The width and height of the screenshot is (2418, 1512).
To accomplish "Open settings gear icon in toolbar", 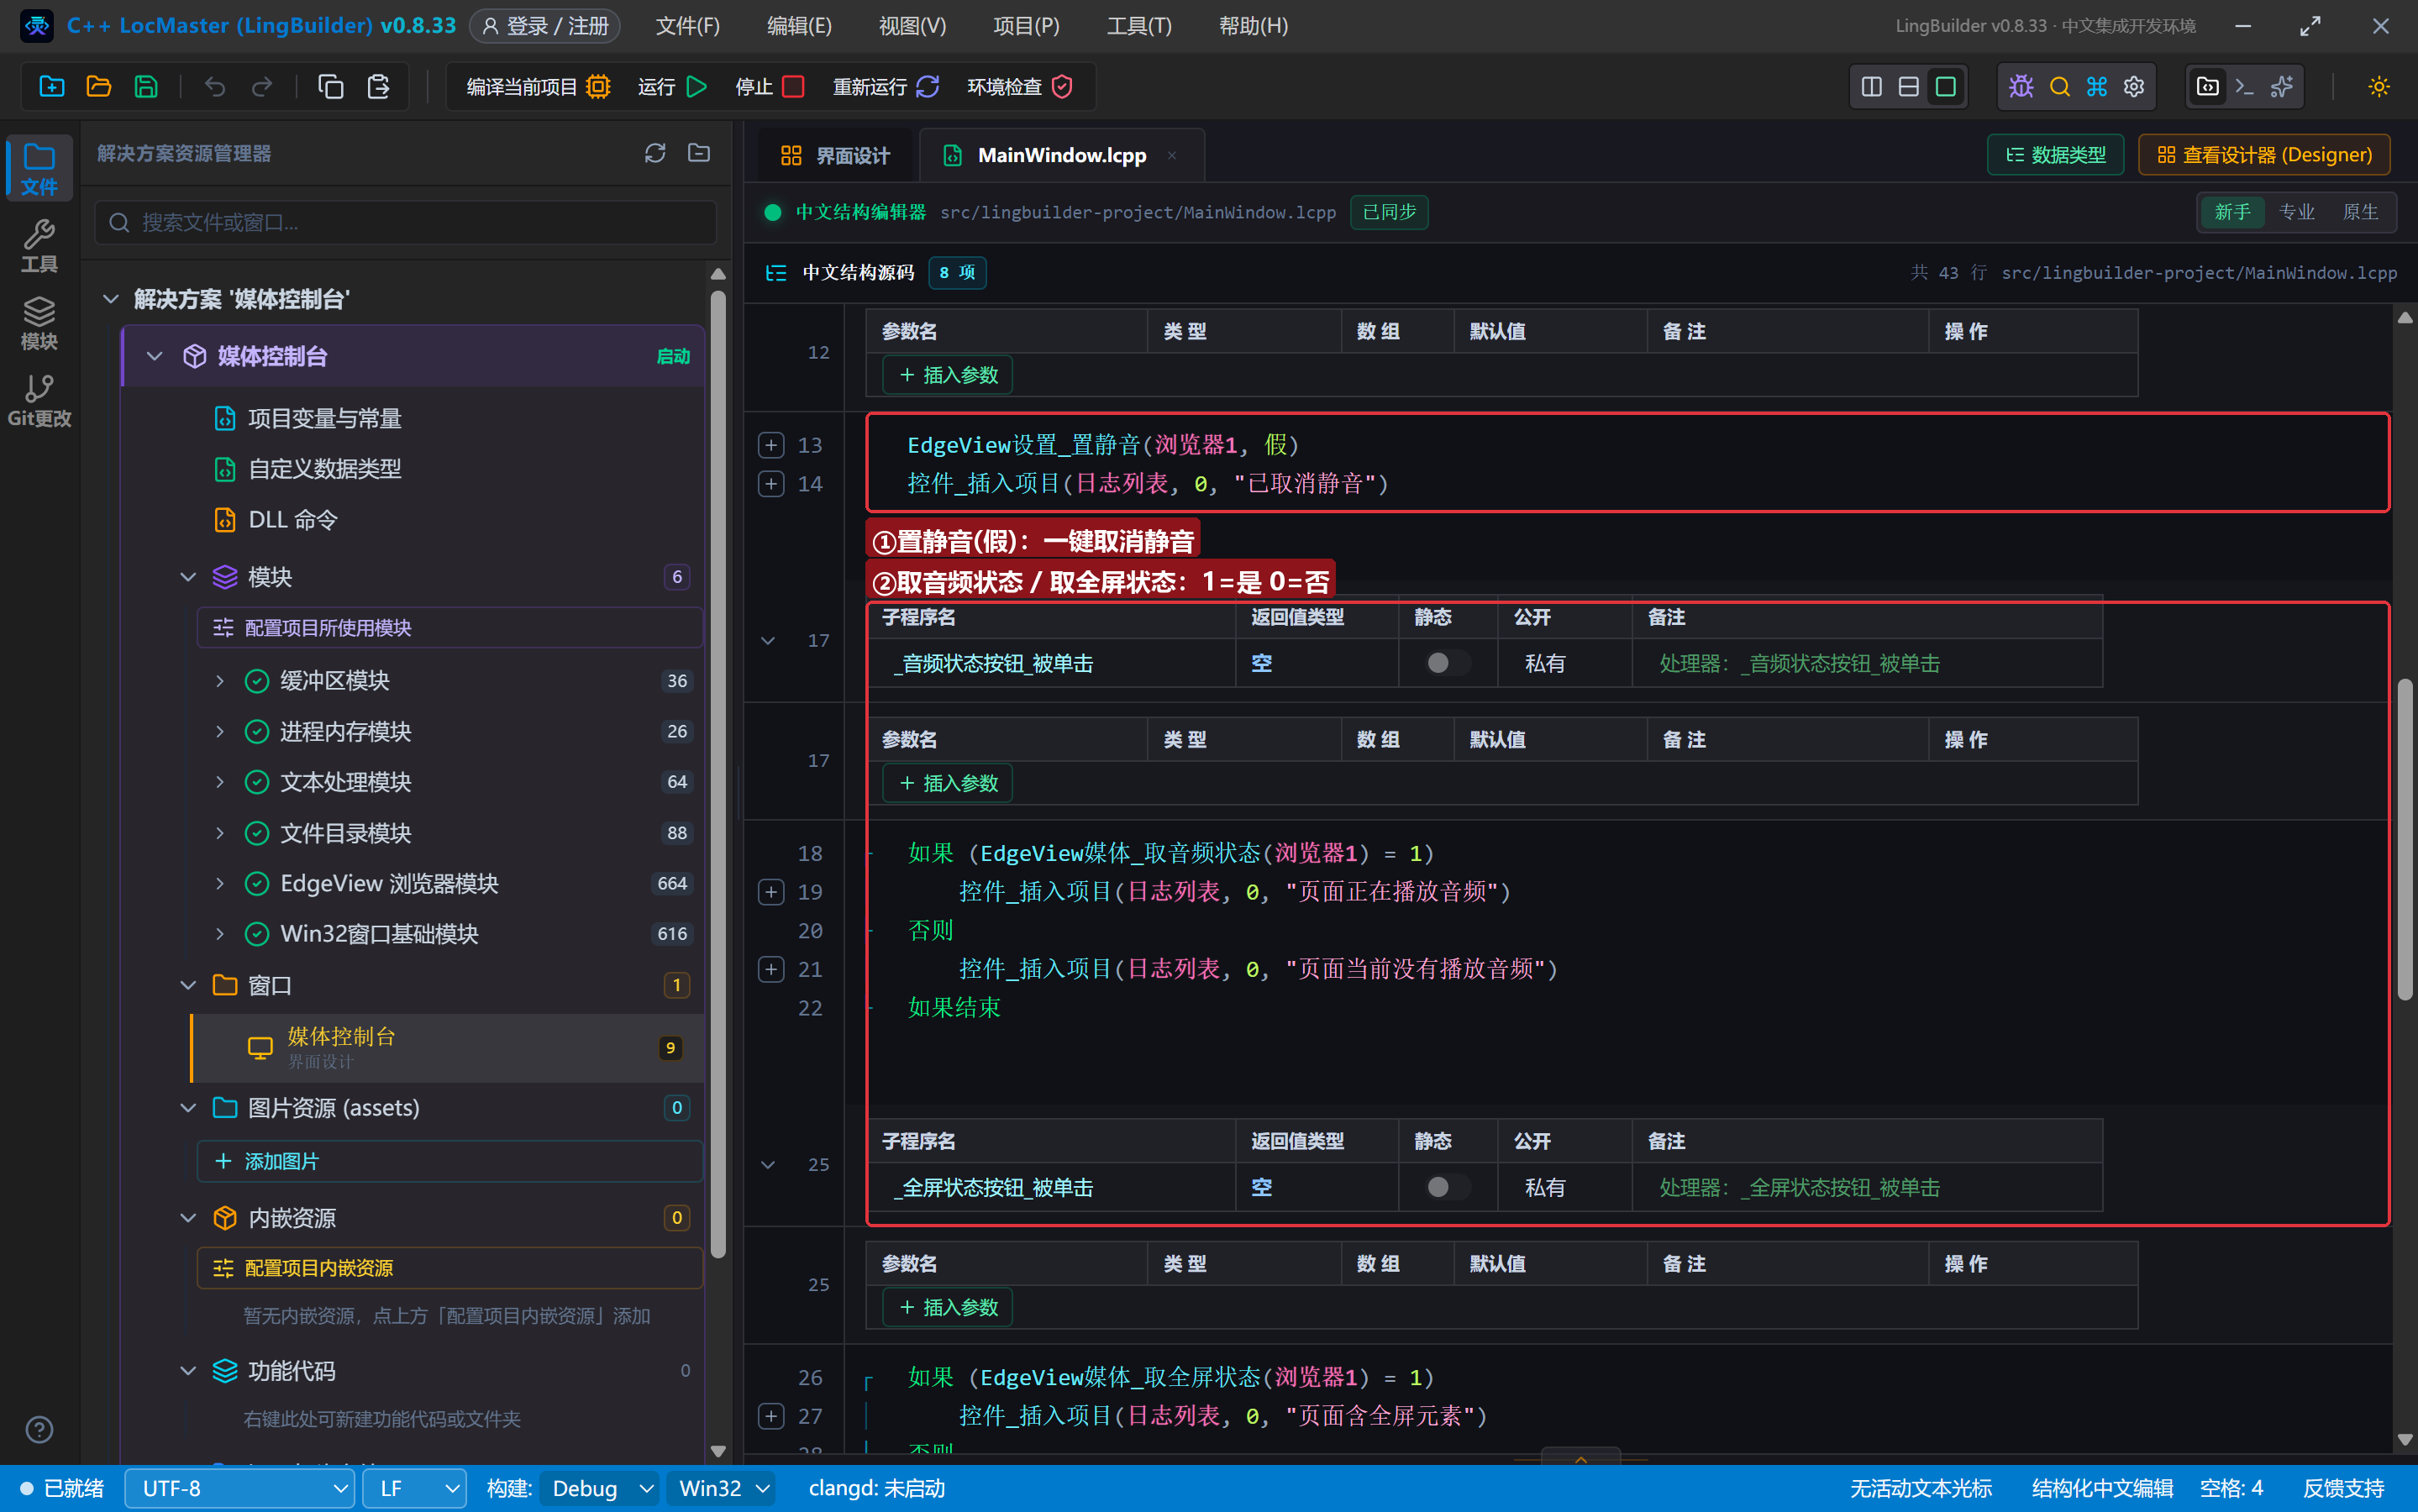I will pos(2134,87).
